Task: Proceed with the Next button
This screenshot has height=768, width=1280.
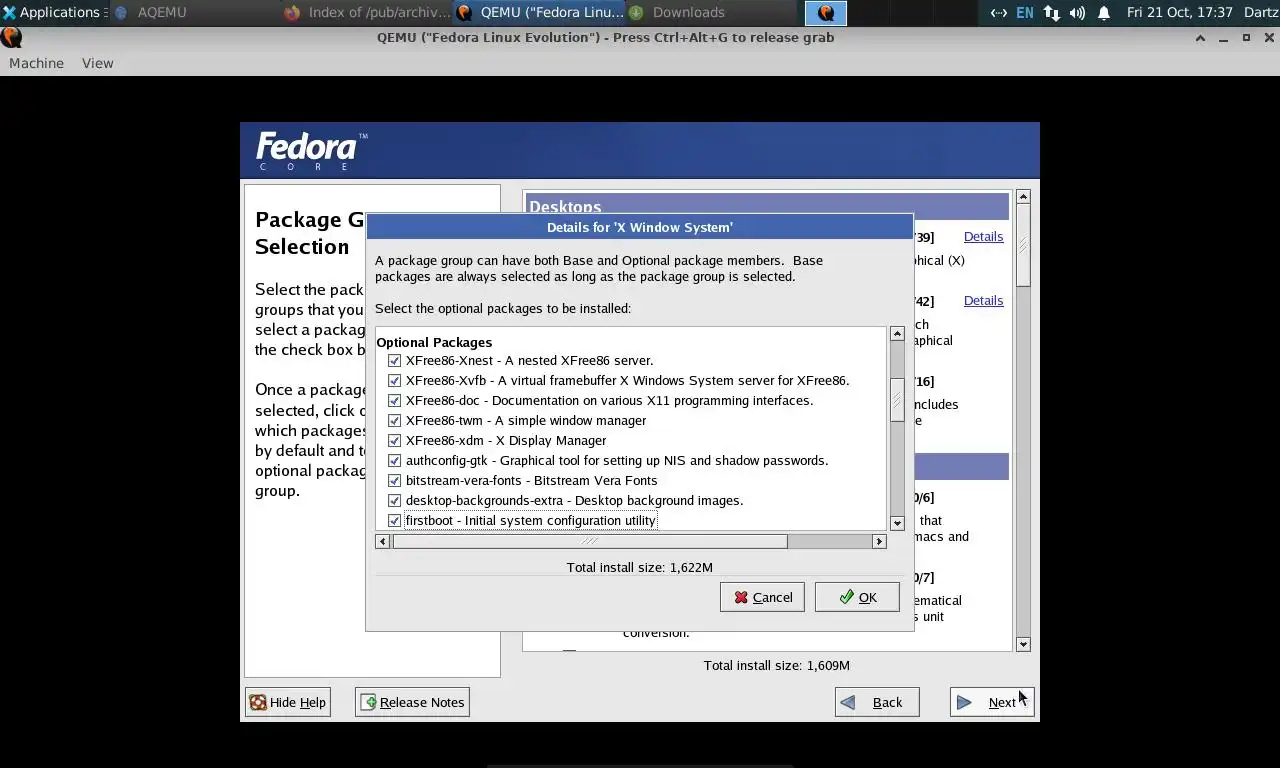Action: click(x=992, y=702)
